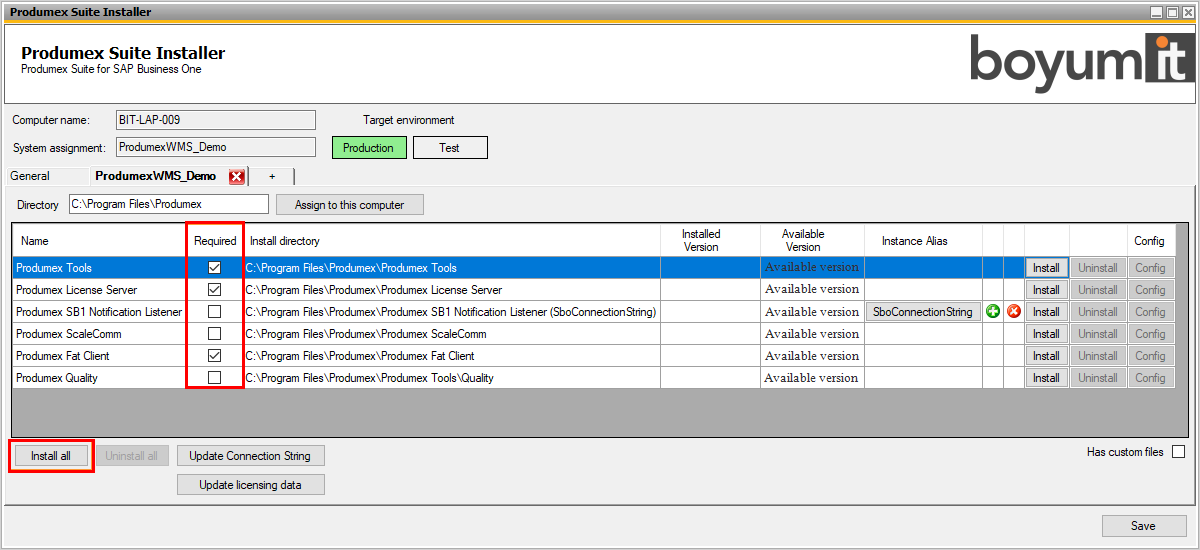This screenshot has height=550, width=1200.
Task: Switch to the General tab
Action: (x=30, y=176)
